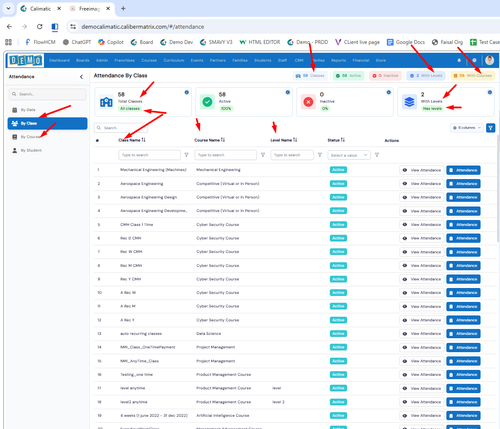Switch to the Freeimage browser tab
Image resolution: width=500 pixels, height=429 pixels.
89,9
